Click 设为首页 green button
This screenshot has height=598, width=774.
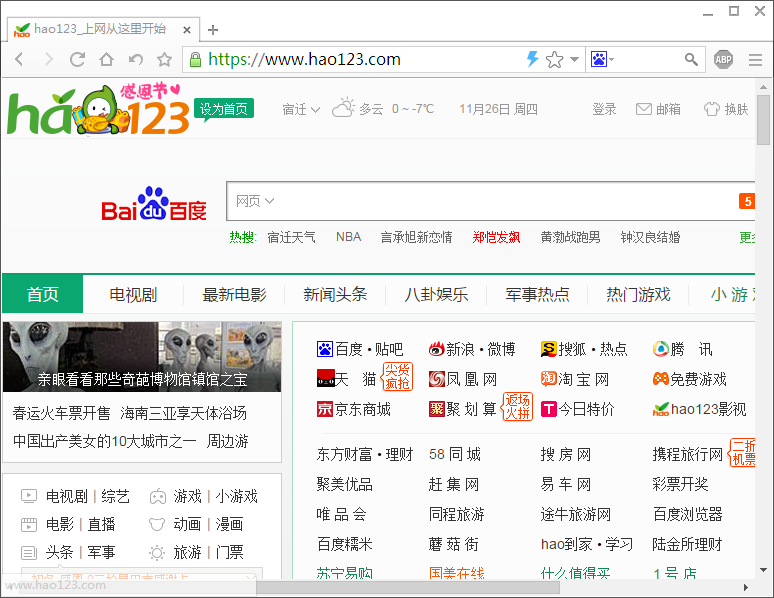[x=224, y=109]
